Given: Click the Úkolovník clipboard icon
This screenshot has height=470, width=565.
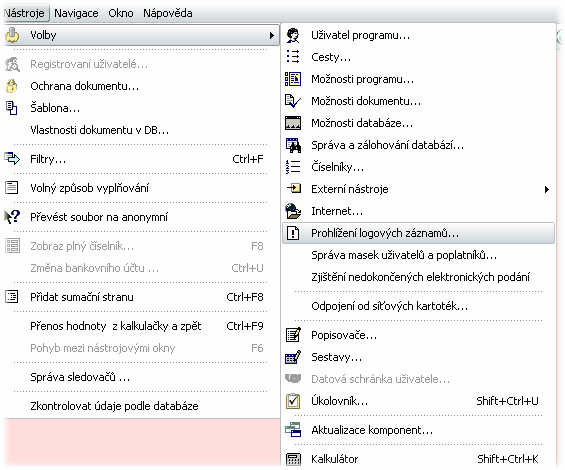Looking at the screenshot, I should coord(293,401).
